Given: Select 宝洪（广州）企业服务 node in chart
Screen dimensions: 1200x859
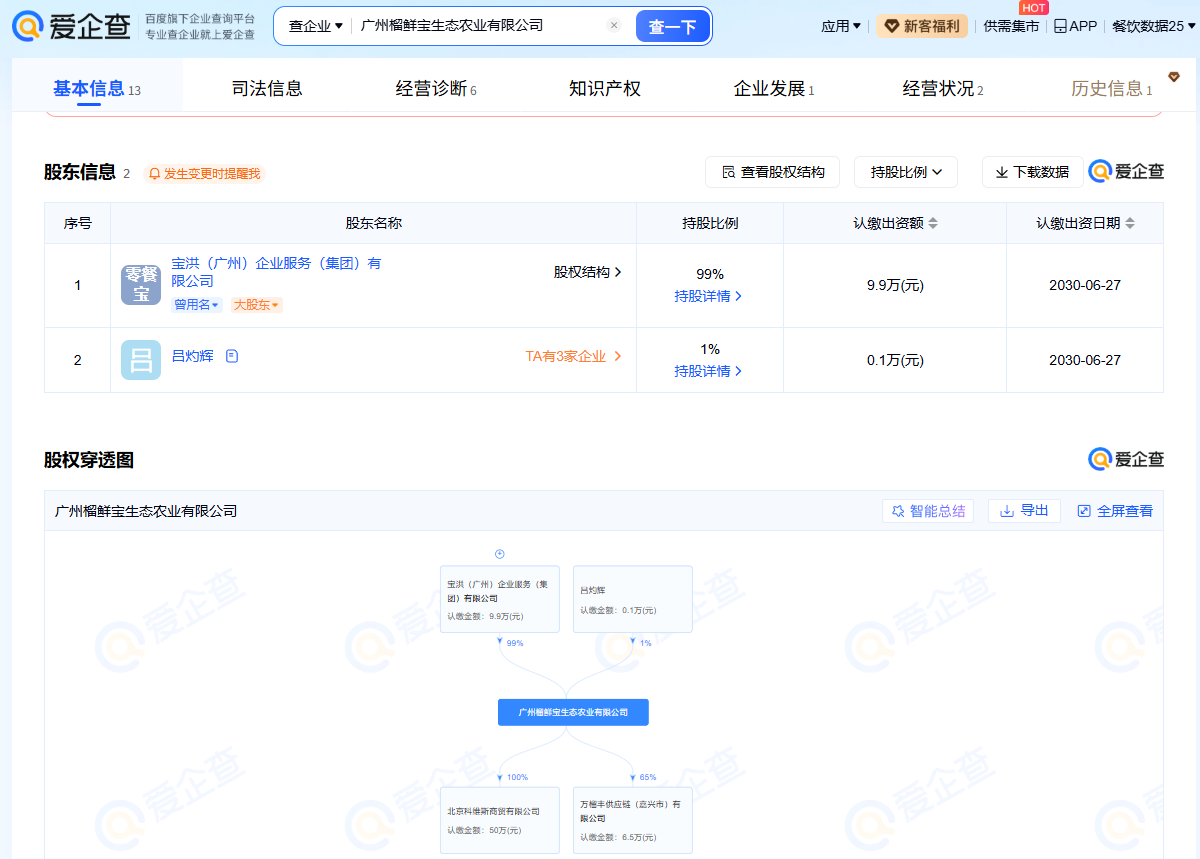Looking at the screenshot, I should [500, 599].
